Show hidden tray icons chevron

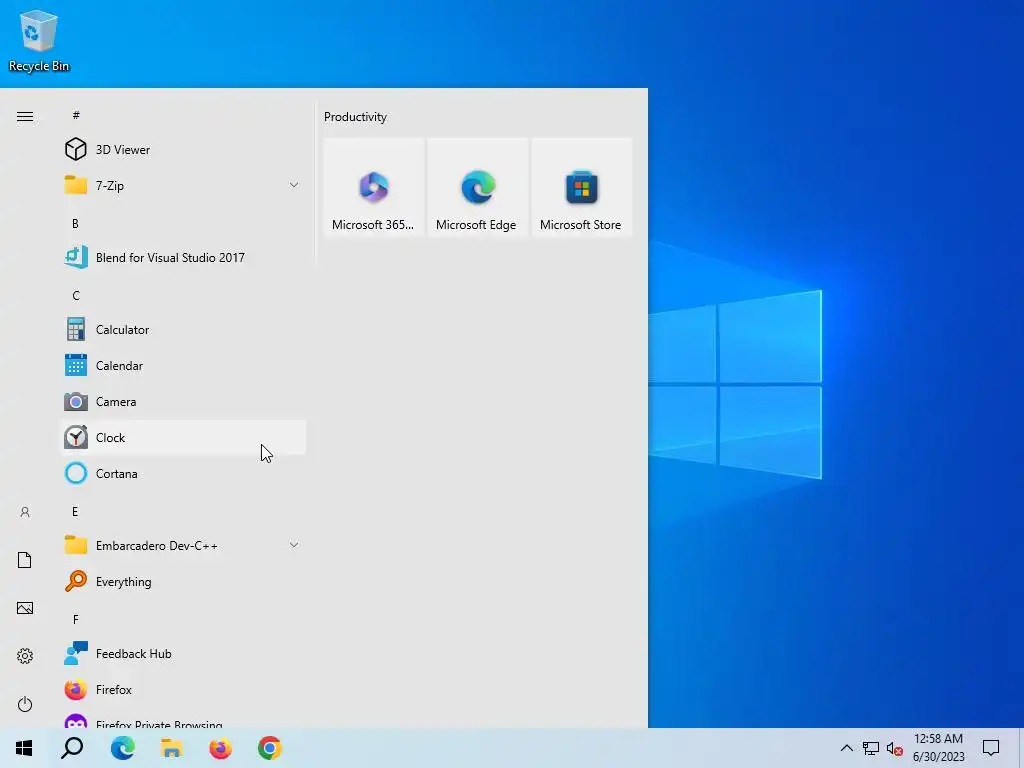pos(846,748)
